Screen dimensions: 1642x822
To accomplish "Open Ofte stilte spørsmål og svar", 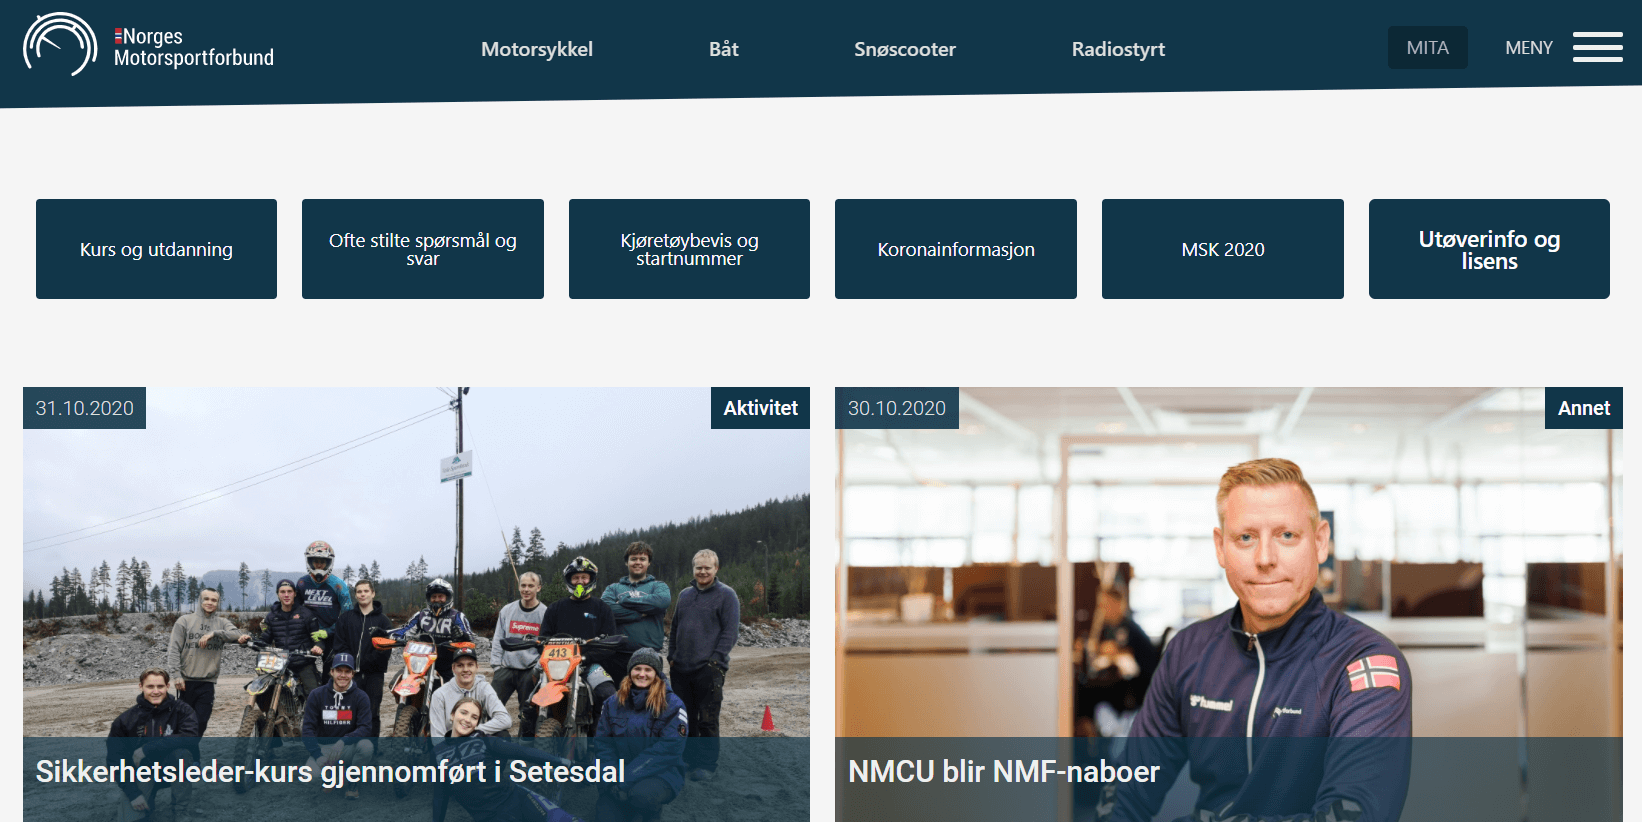I will pos(423,249).
